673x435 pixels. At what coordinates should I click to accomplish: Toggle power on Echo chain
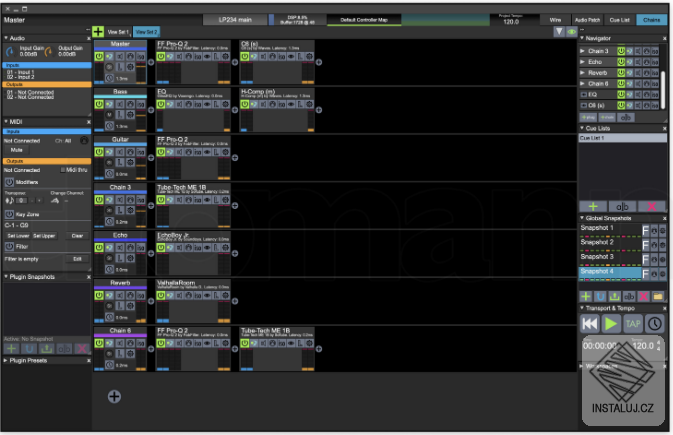pyautogui.click(x=99, y=248)
